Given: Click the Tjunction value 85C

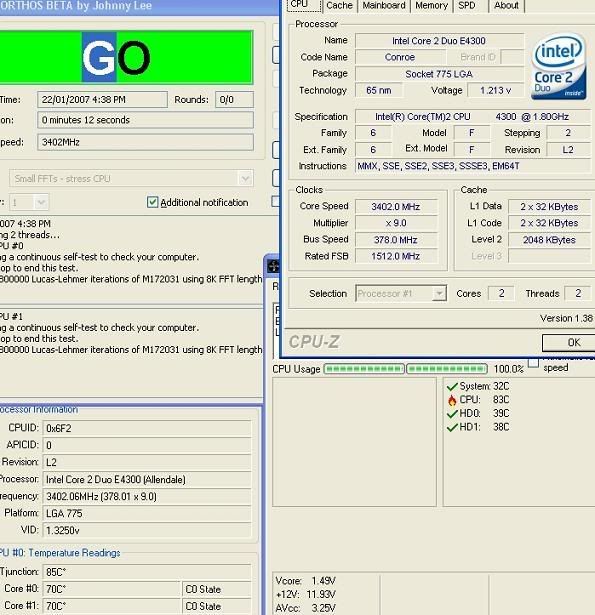Looking at the screenshot, I should point(147,572).
